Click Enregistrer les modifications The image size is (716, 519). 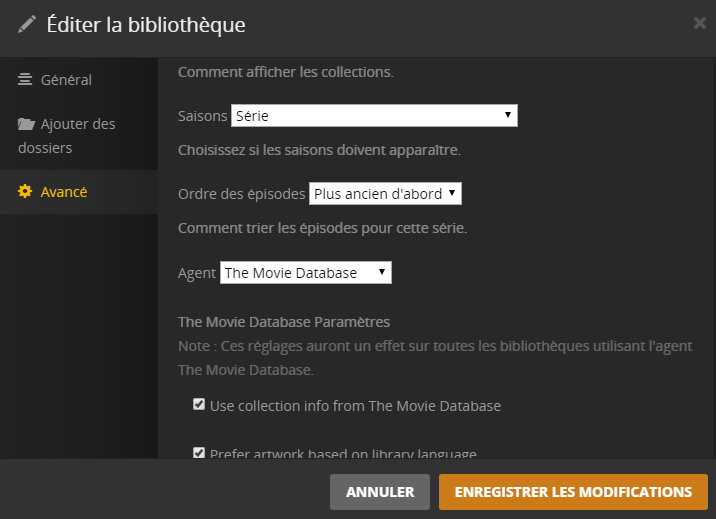point(573,492)
